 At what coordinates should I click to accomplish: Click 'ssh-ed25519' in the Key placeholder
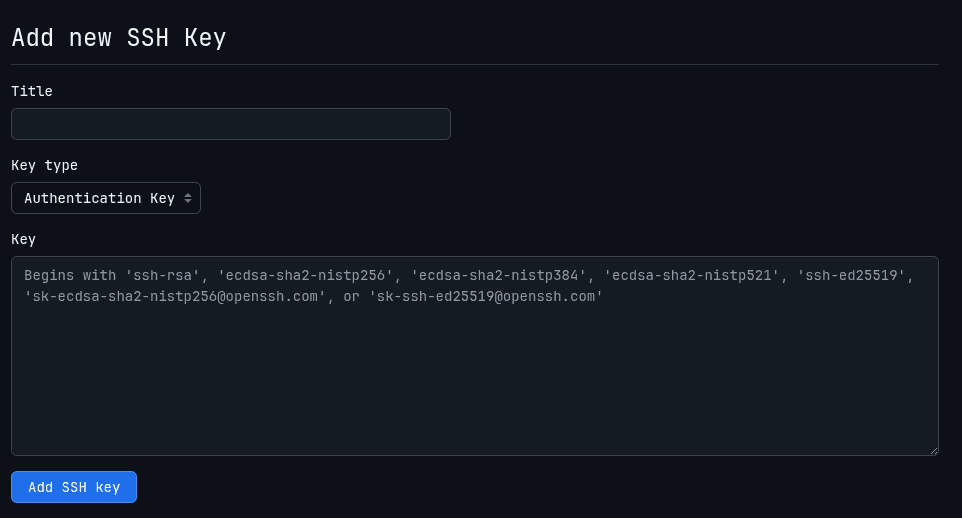pyautogui.click(x=855, y=275)
